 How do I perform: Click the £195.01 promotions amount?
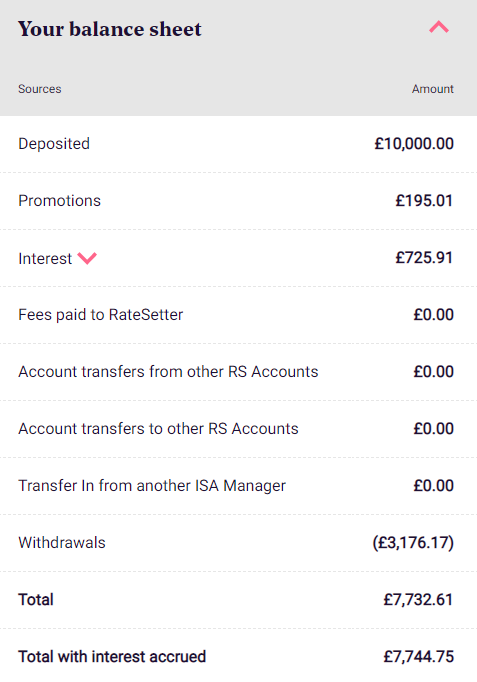click(424, 201)
